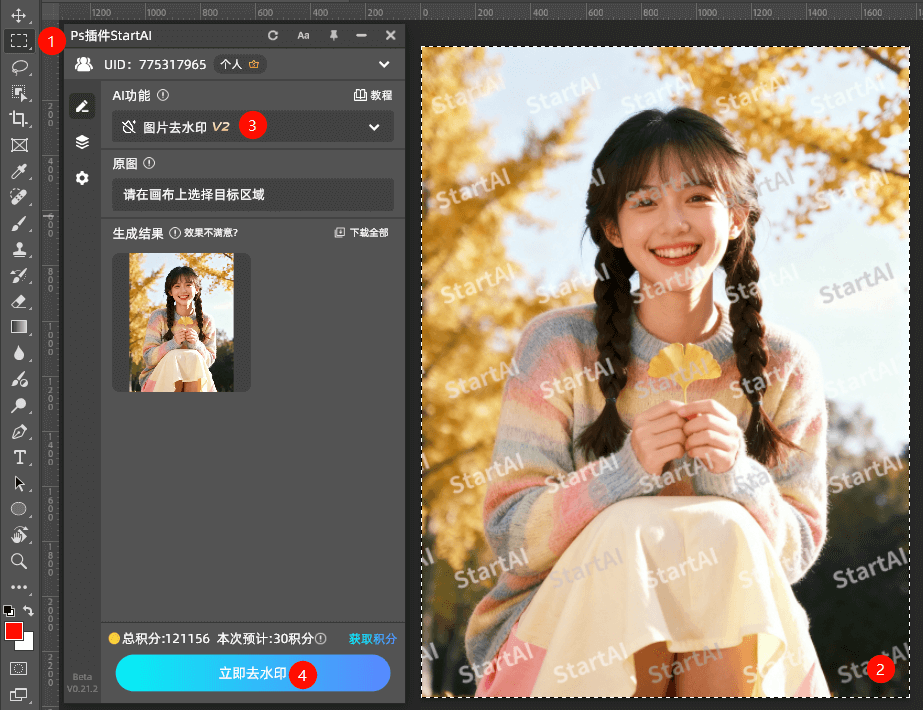Image resolution: width=923 pixels, height=710 pixels.
Task: Toggle the pin on StartAI panel
Action: 333,36
